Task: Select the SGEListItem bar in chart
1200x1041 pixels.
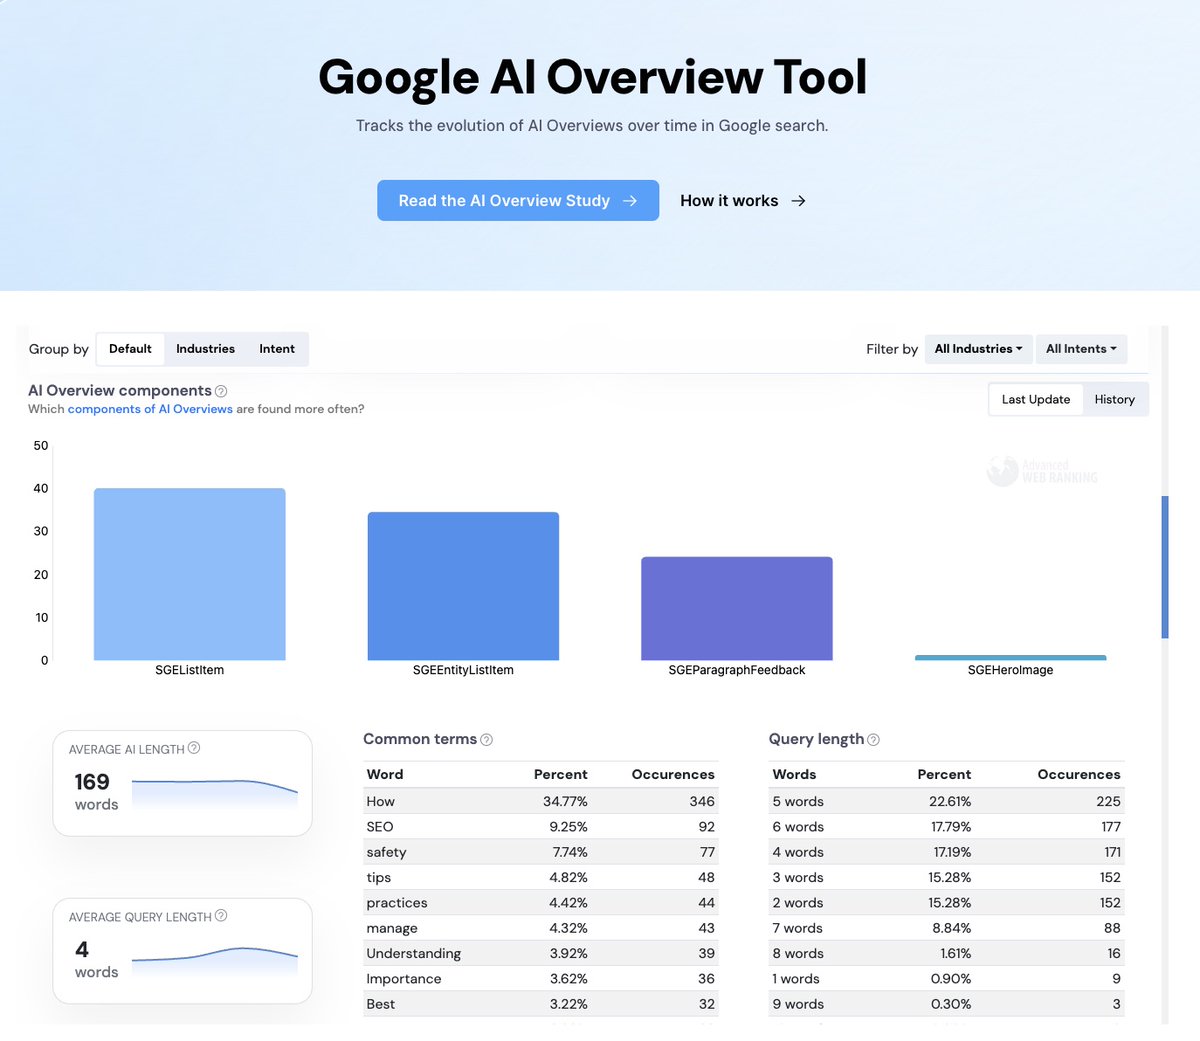Action: pos(189,573)
